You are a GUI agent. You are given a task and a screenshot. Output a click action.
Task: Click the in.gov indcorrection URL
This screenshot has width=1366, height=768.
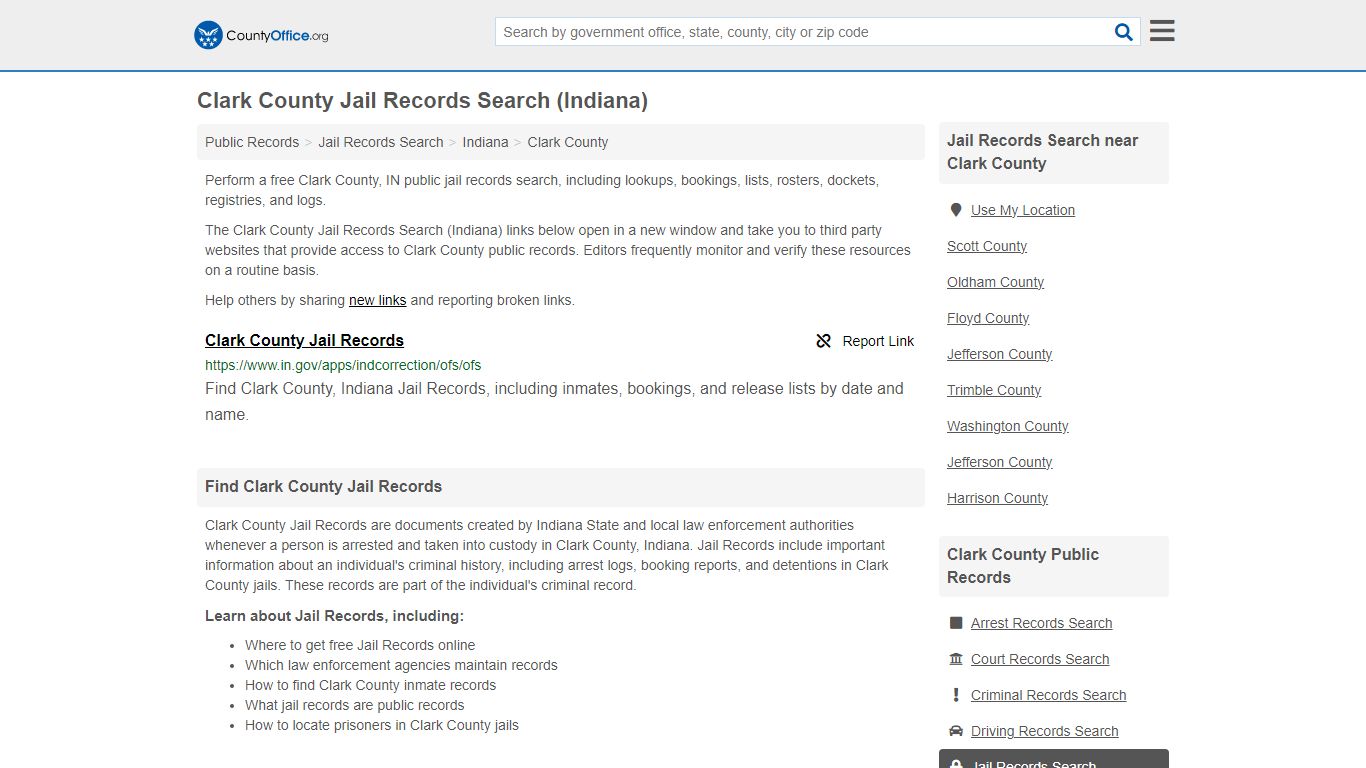tap(343, 365)
